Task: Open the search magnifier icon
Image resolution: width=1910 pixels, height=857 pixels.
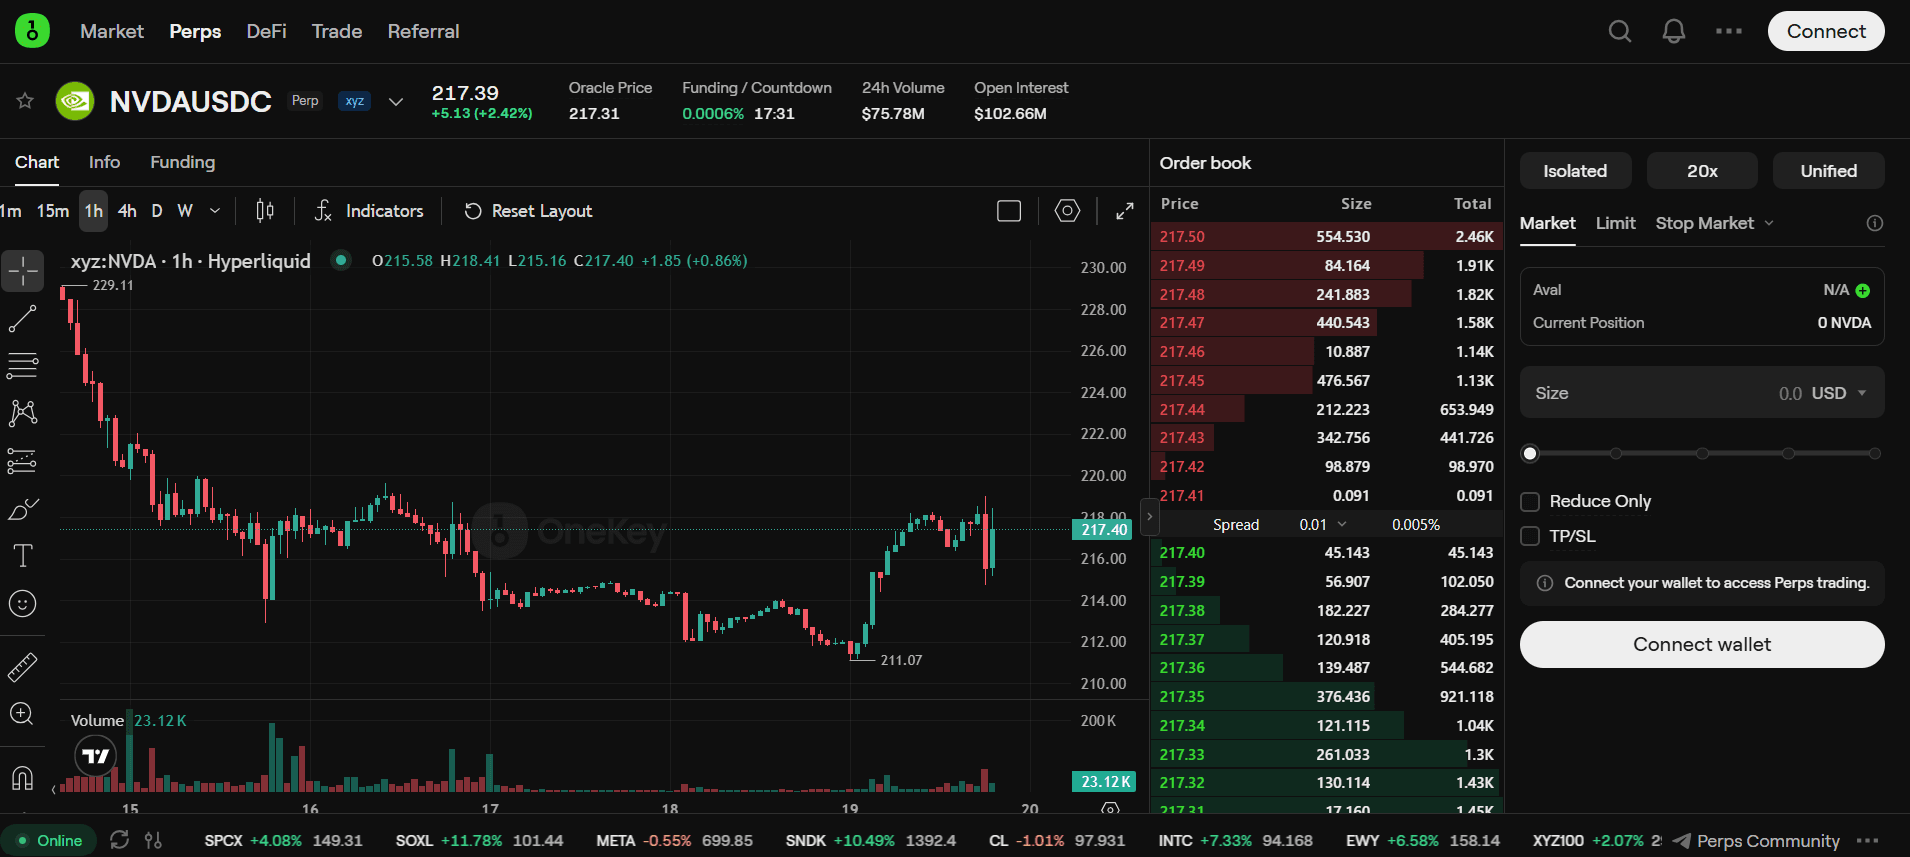Action: click(1620, 31)
